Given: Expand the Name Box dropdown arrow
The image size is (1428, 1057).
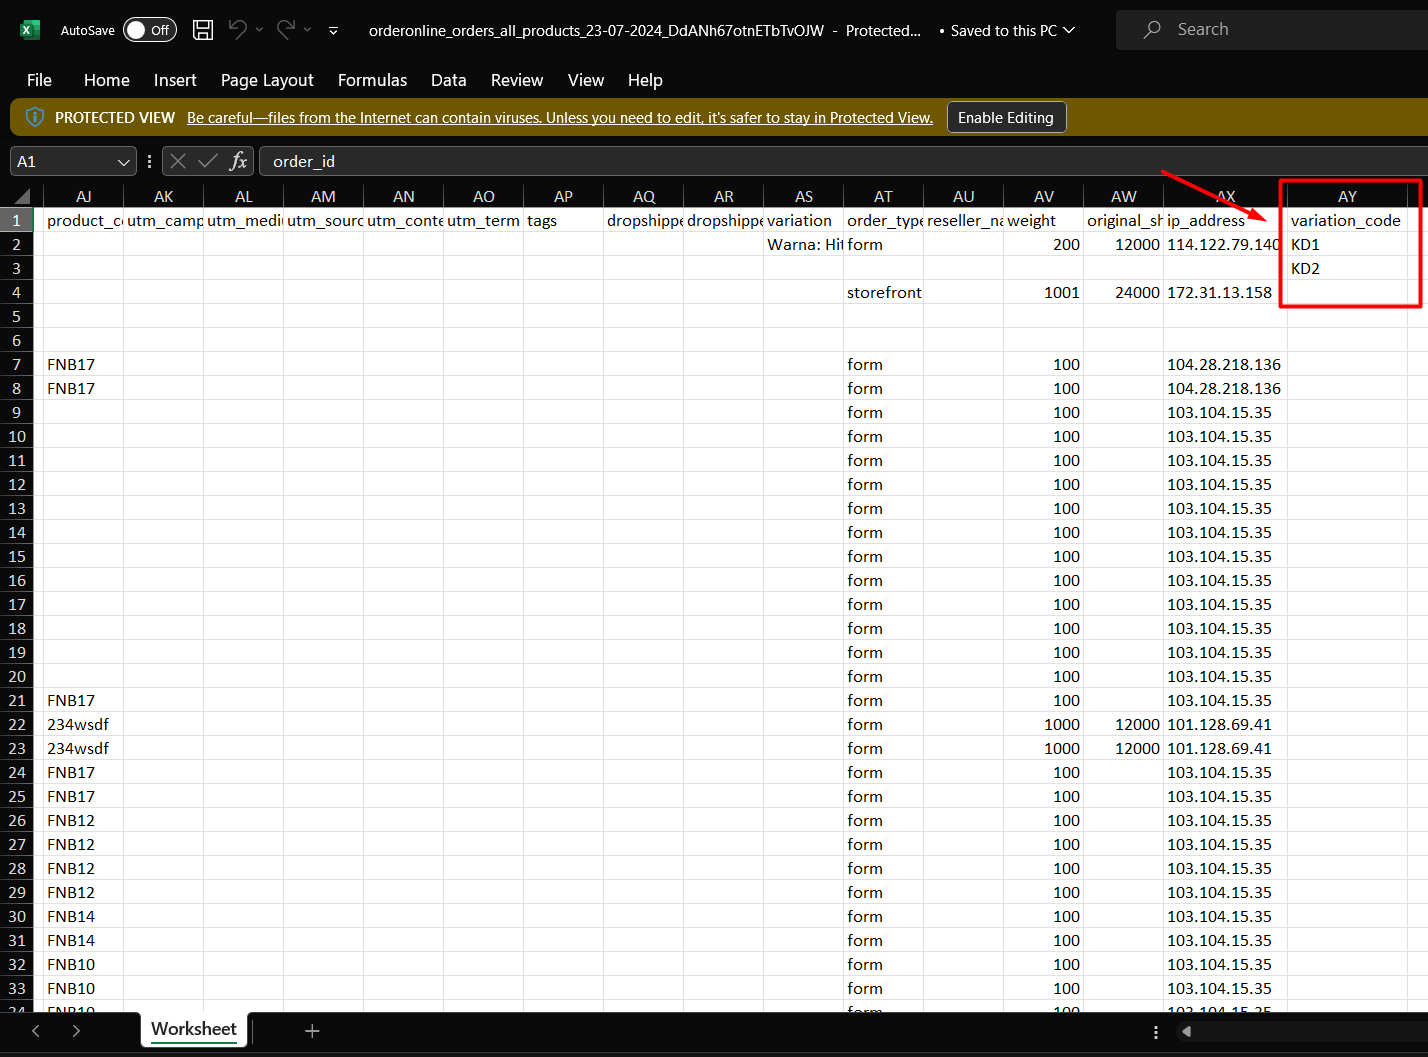Looking at the screenshot, I should tap(124, 161).
